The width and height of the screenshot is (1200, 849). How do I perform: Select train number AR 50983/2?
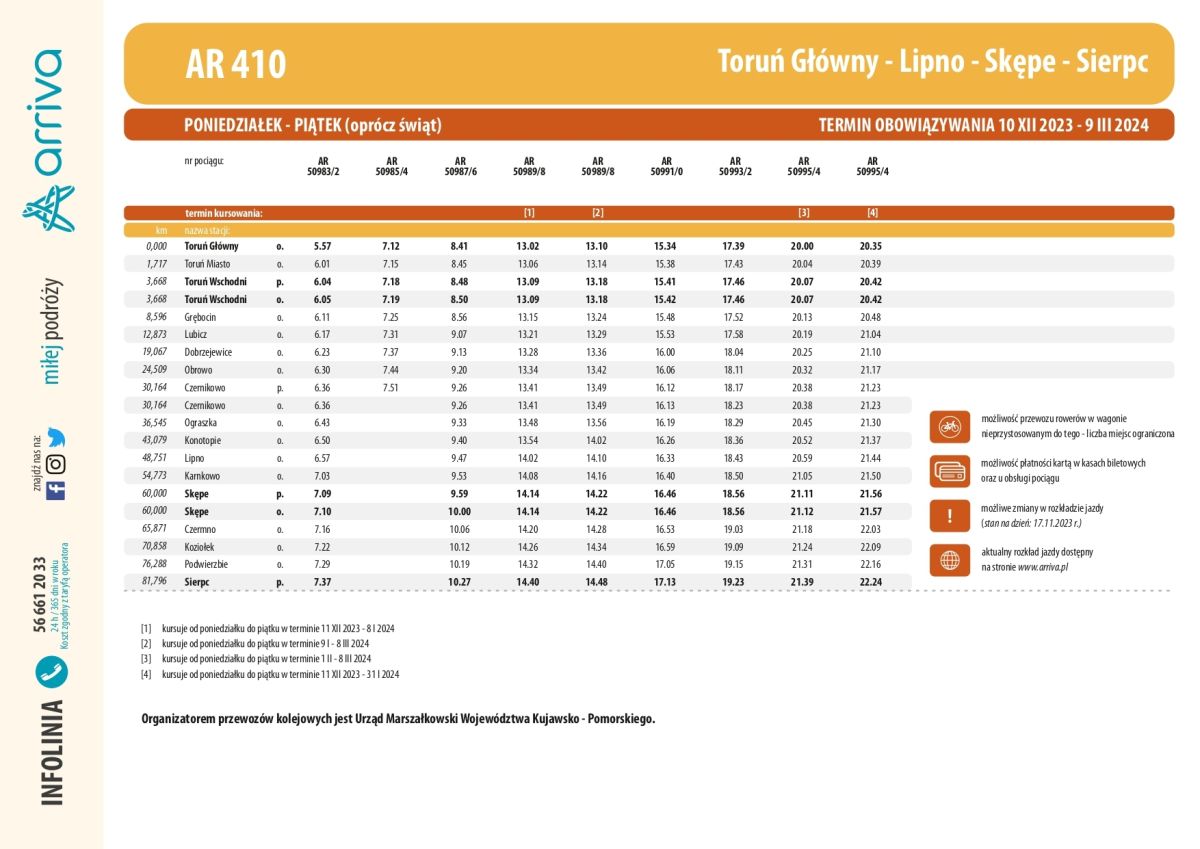(323, 166)
